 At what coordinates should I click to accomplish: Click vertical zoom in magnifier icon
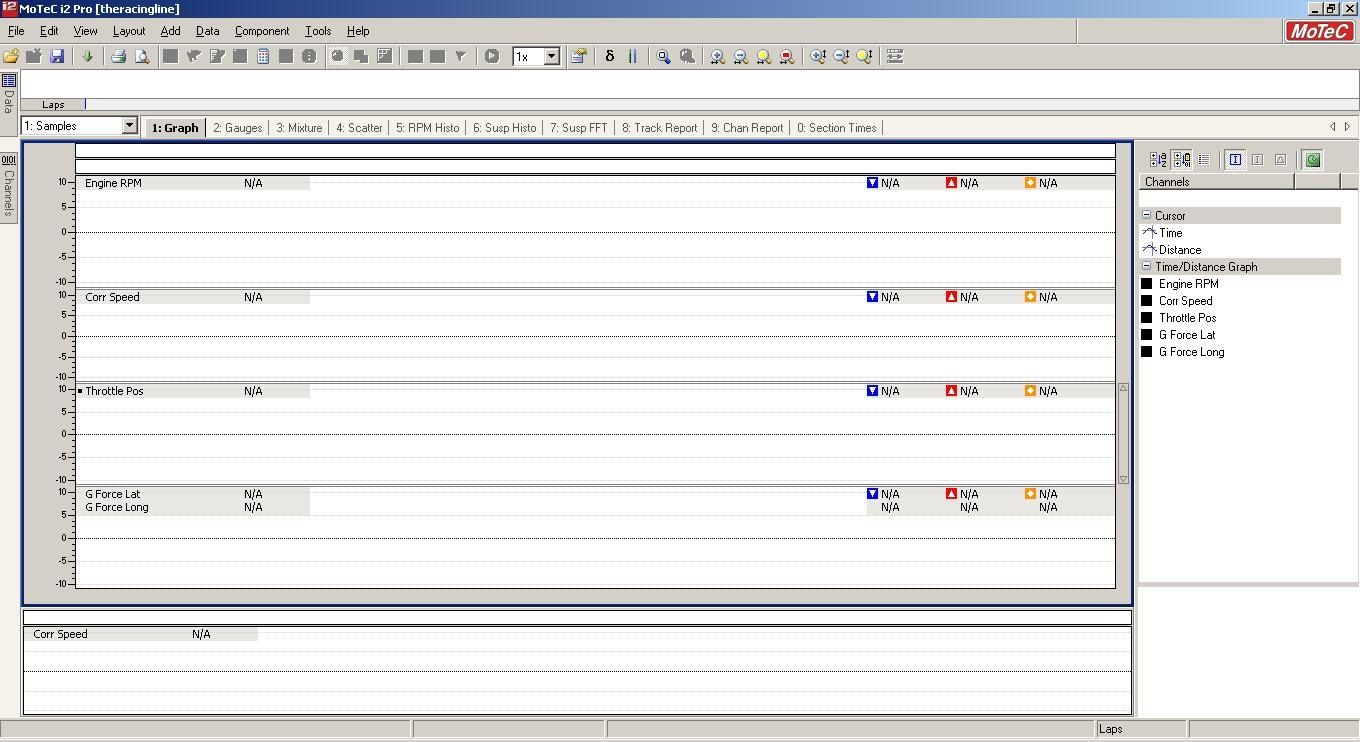[x=818, y=57]
